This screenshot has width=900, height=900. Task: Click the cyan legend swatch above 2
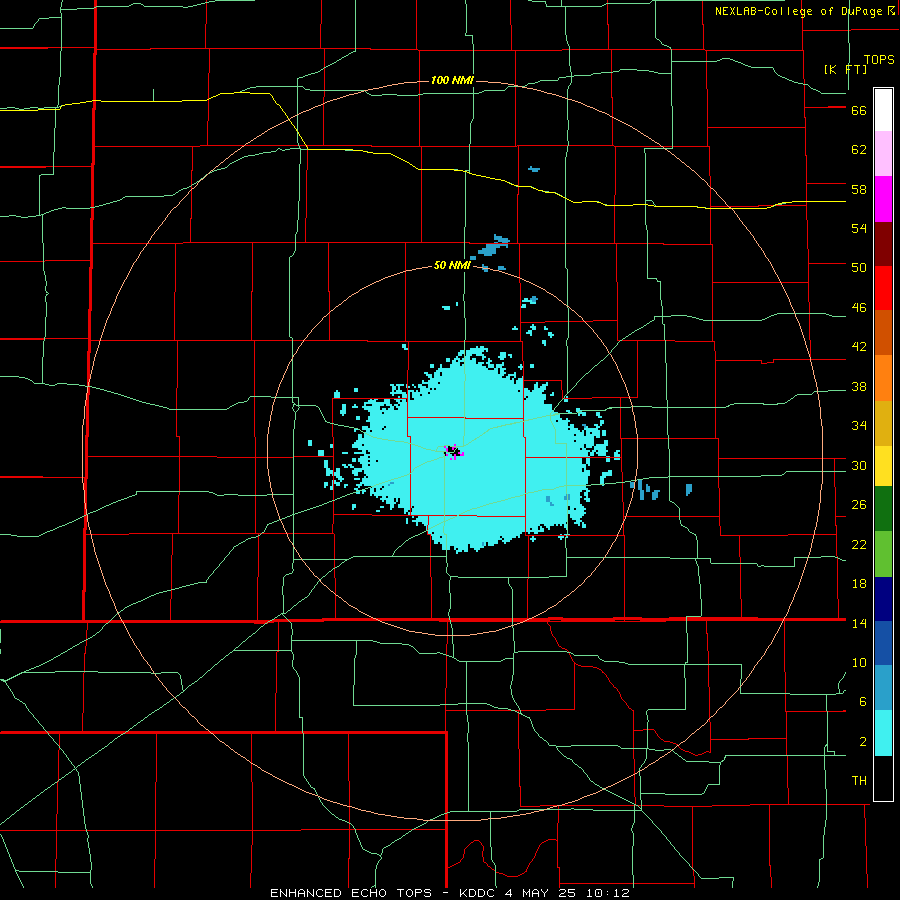(x=883, y=733)
